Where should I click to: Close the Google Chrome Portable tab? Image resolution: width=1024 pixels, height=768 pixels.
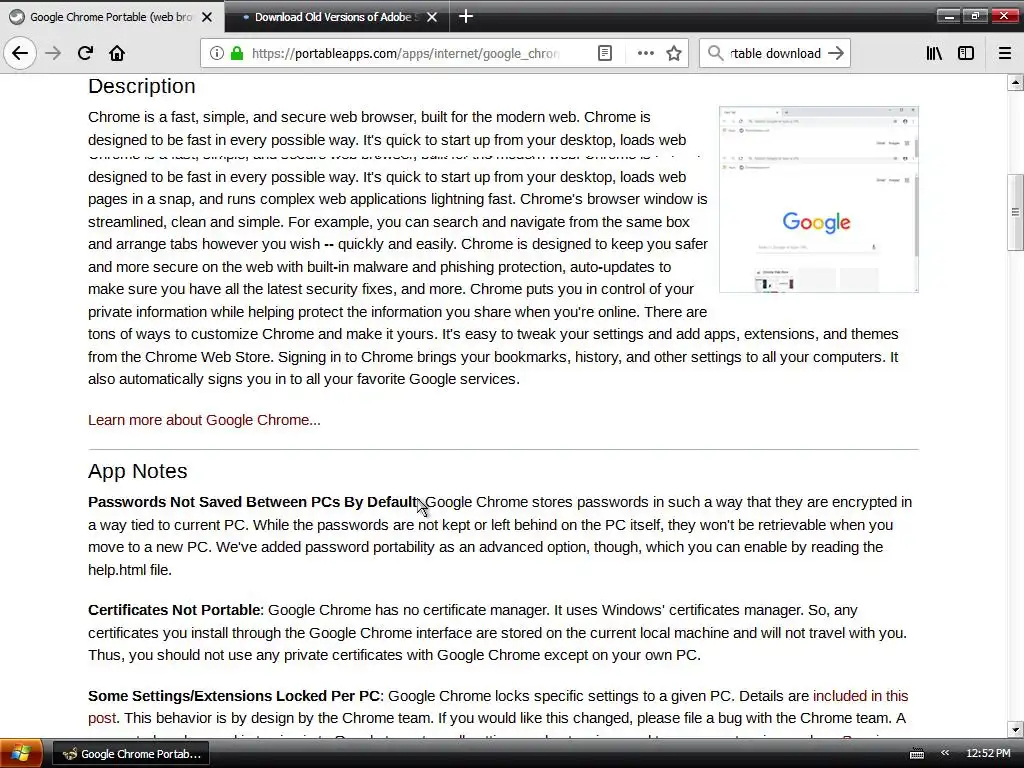point(207,17)
